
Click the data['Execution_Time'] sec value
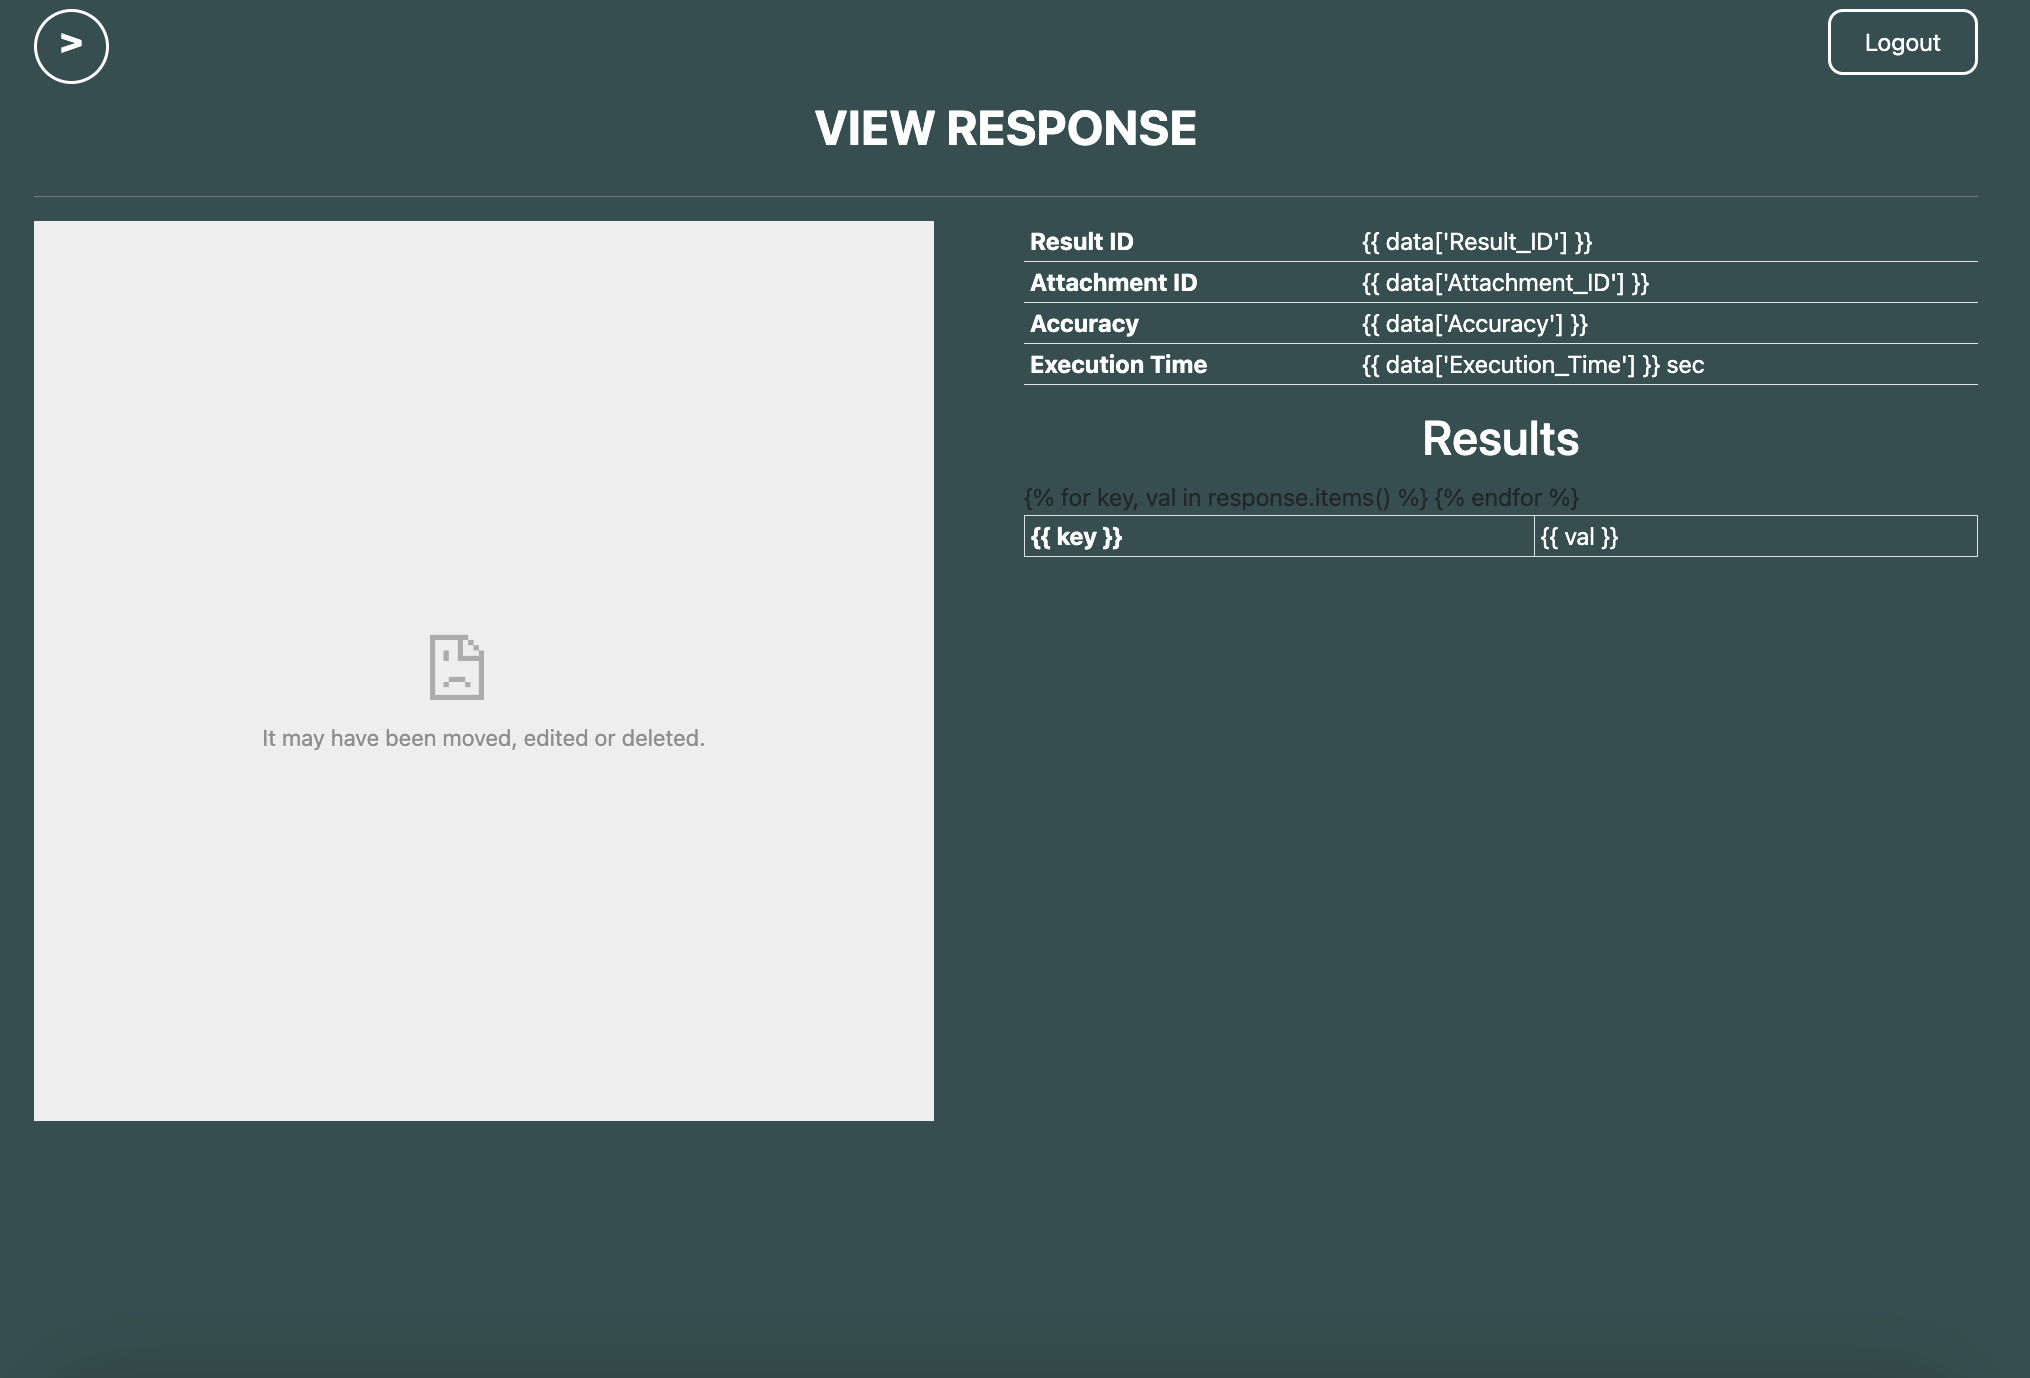pos(1532,365)
